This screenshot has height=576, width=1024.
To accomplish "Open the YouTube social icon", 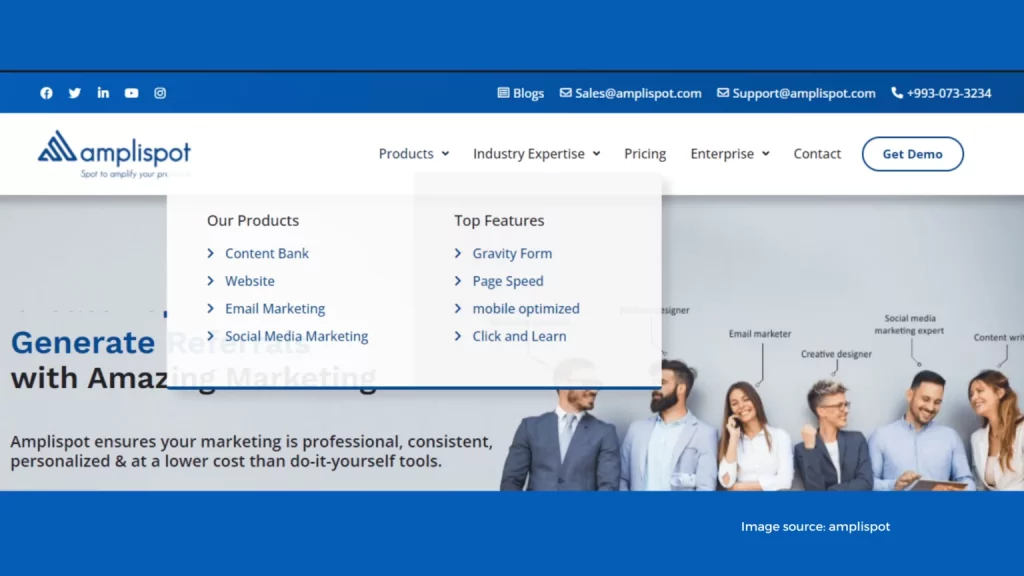I will pyautogui.click(x=131, y=93).
